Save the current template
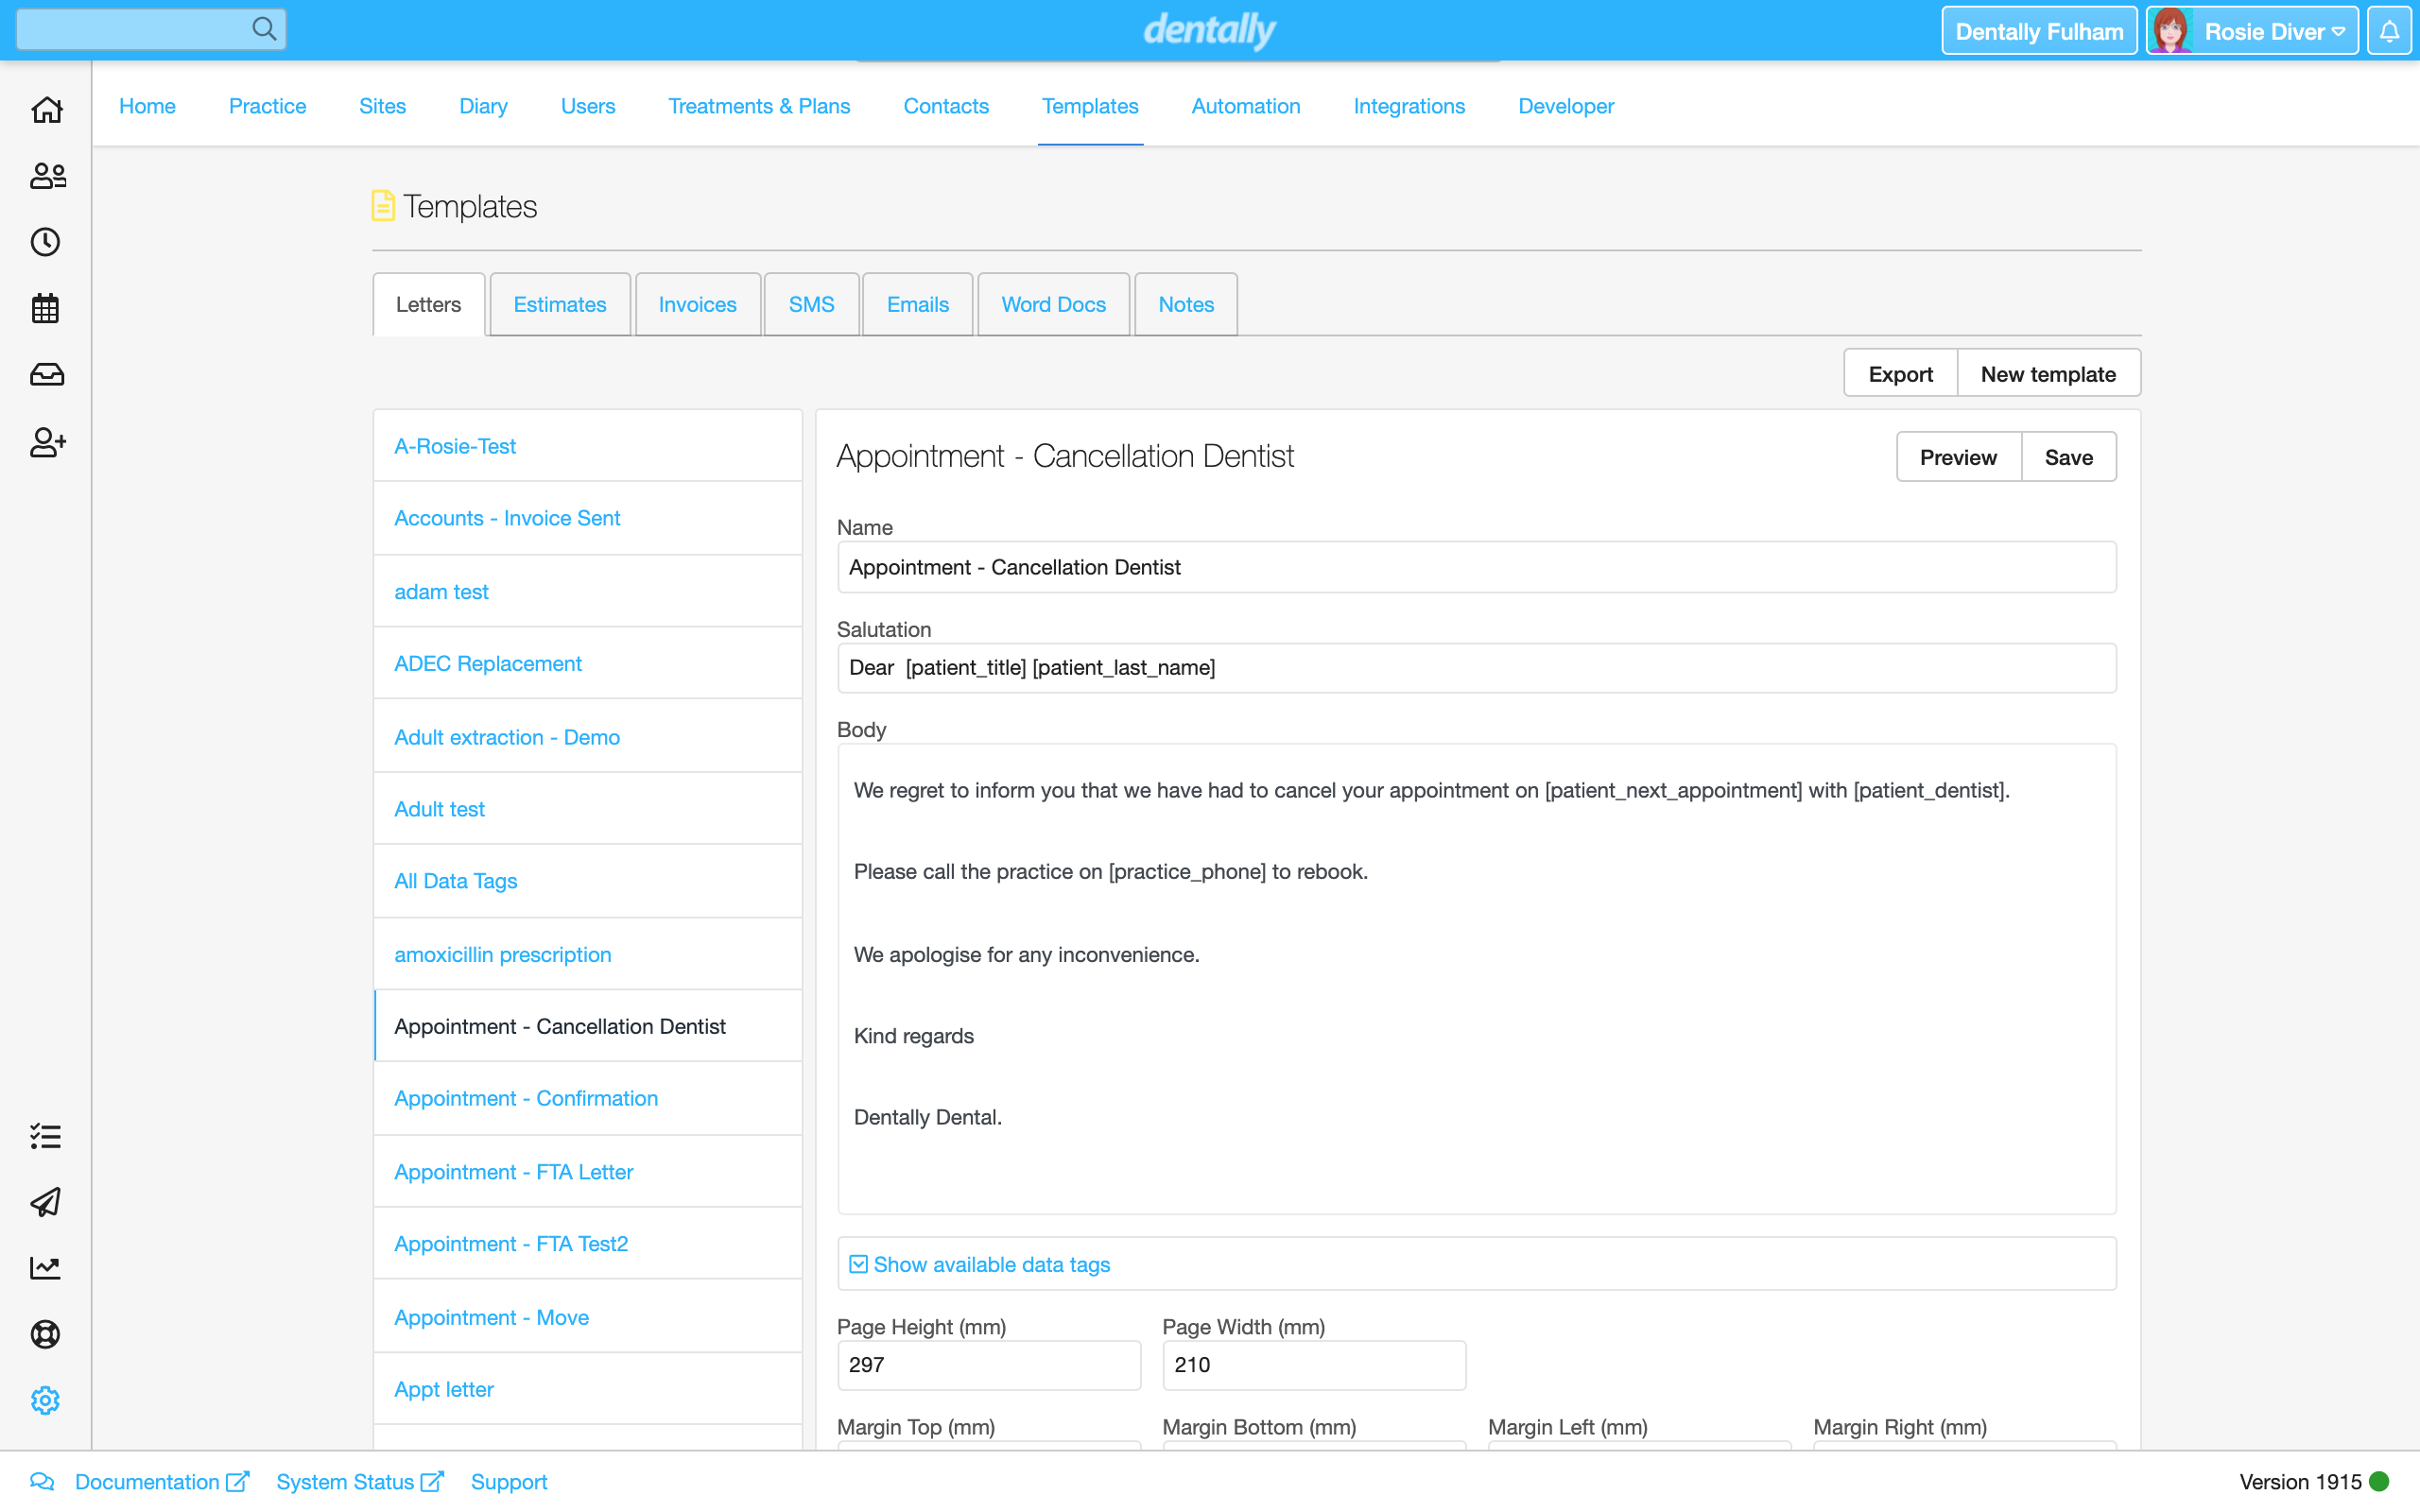2420x1512 pixels. tap(2068, 457)
